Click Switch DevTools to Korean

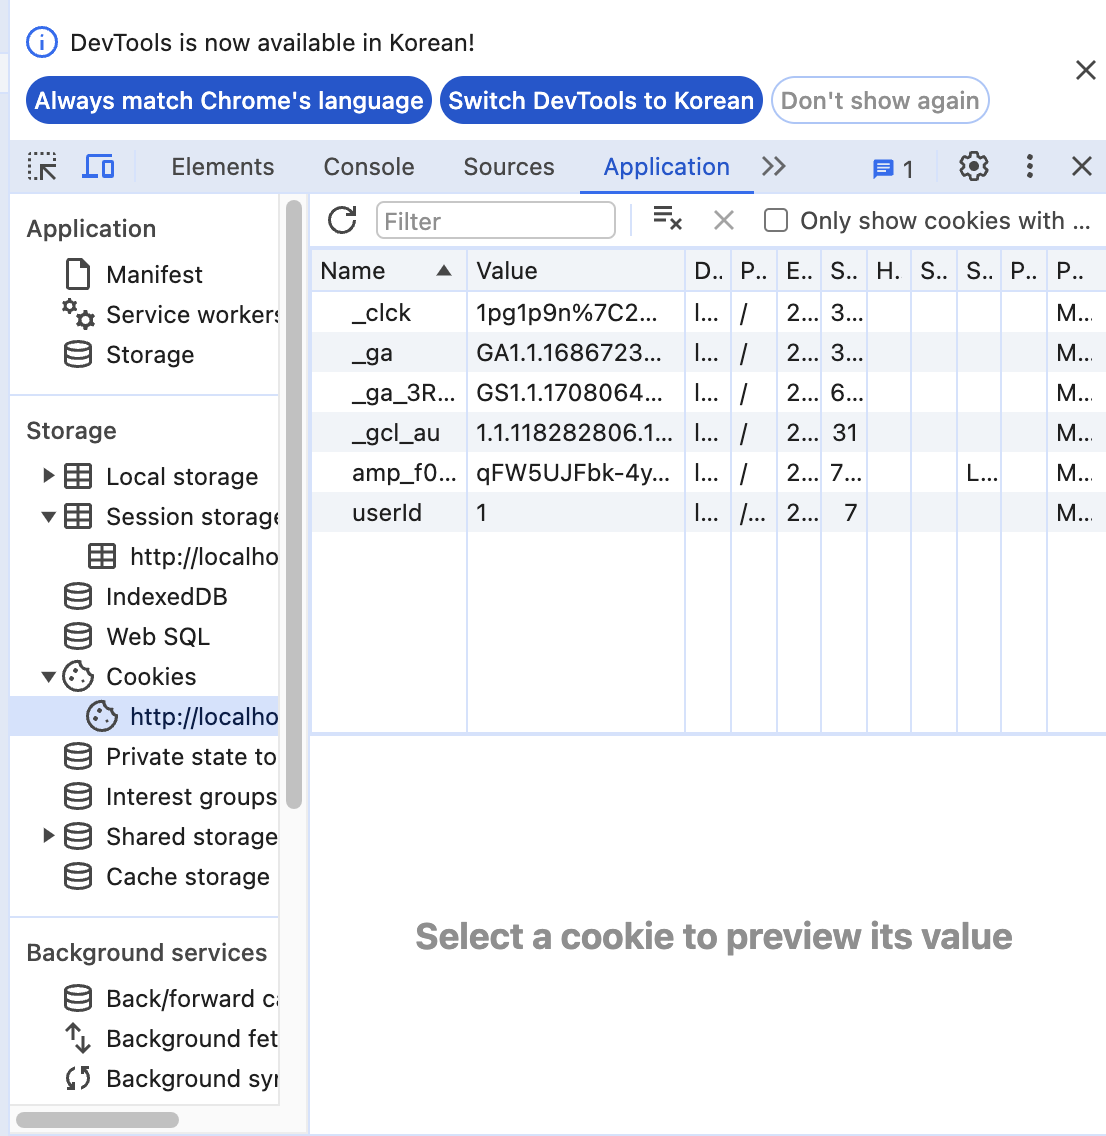tap(601, 100)
